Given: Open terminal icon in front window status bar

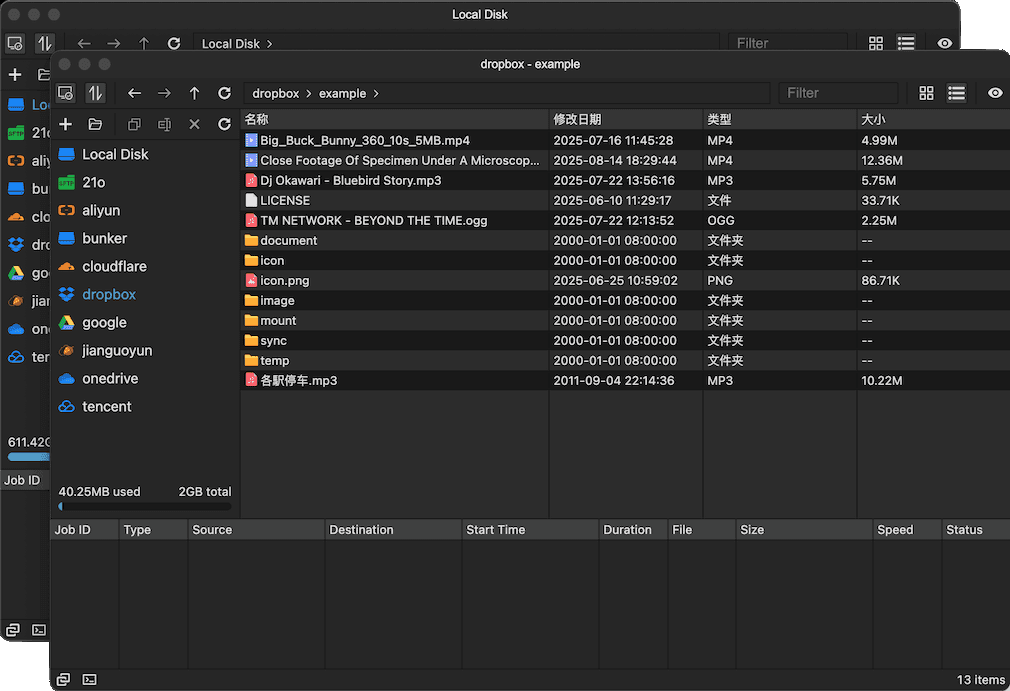Looking at the screenshot, I should (90, 680).
